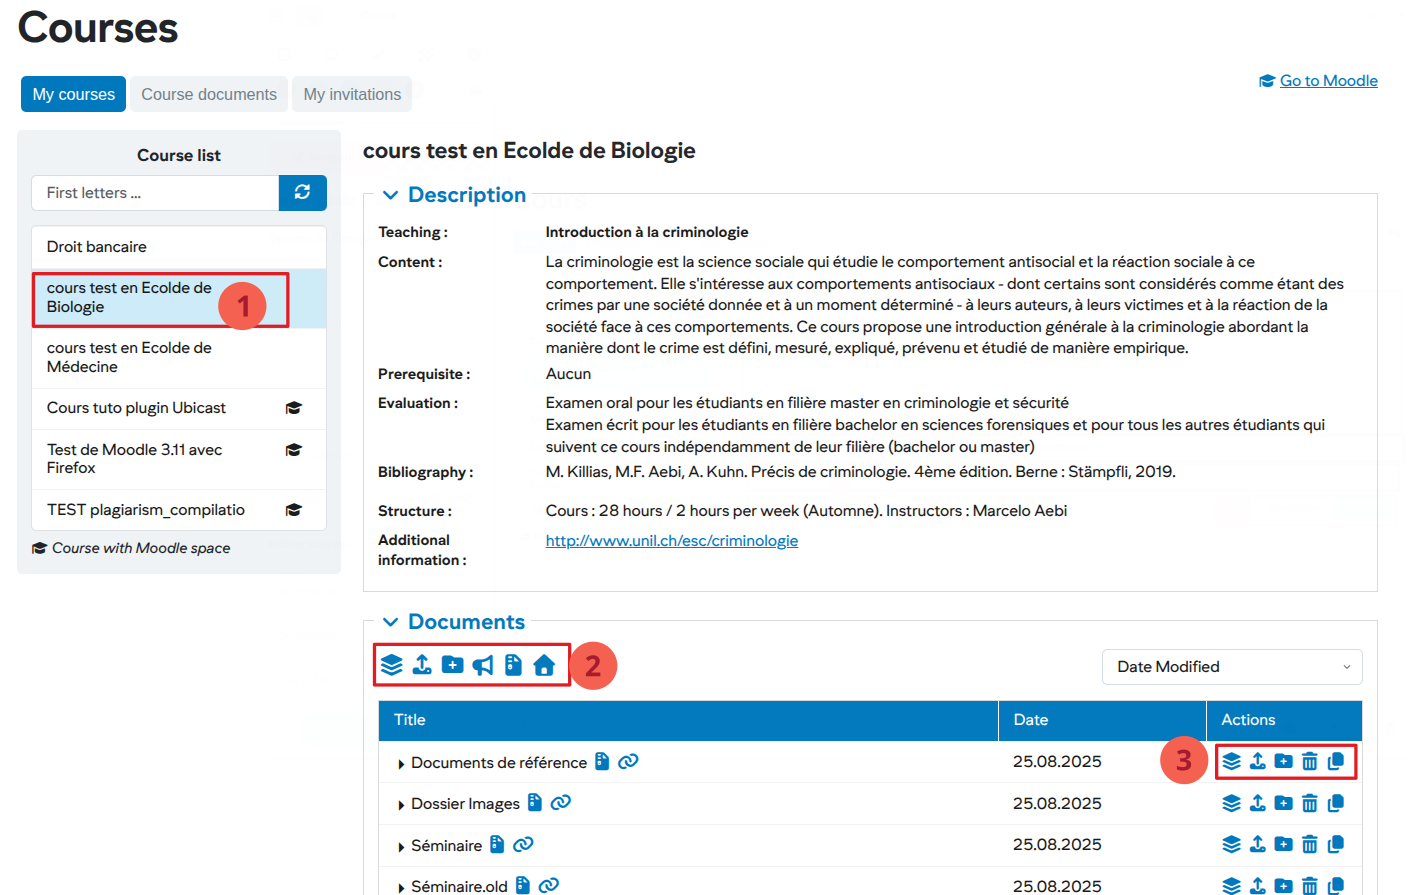Click the home icon in Documents toolbar
Screen dimensions: 1408x895
point(544,665)
